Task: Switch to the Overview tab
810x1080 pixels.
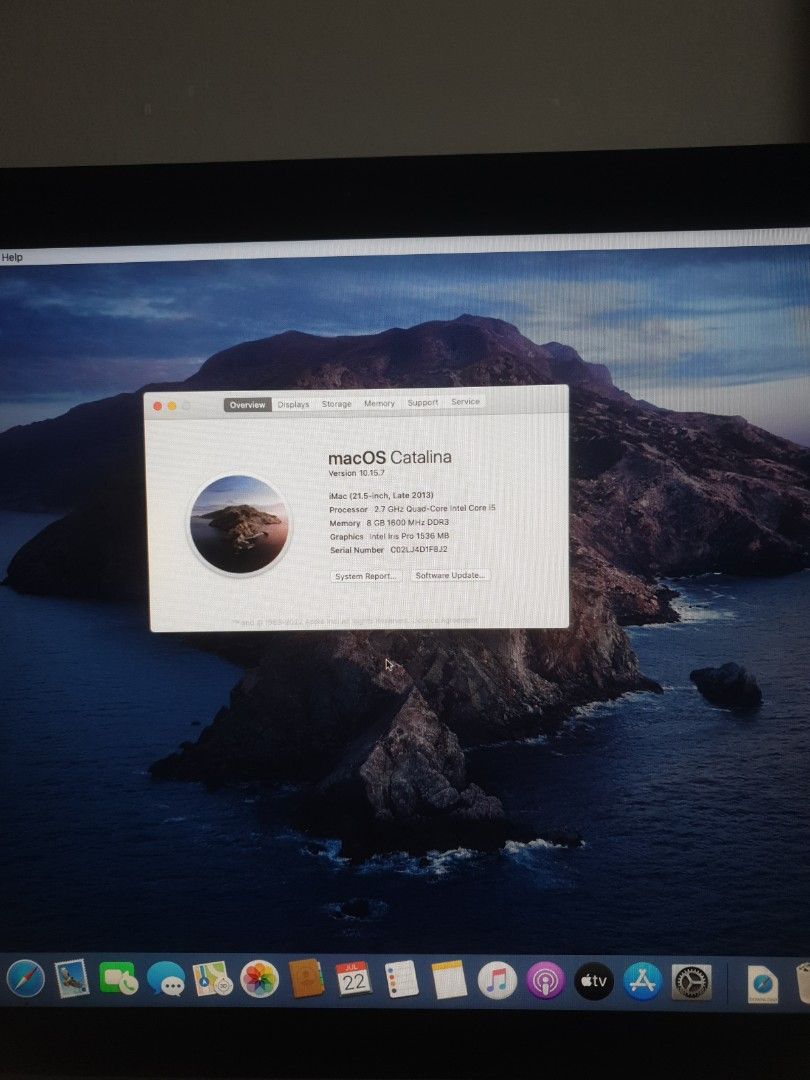Action: [247, 405]
